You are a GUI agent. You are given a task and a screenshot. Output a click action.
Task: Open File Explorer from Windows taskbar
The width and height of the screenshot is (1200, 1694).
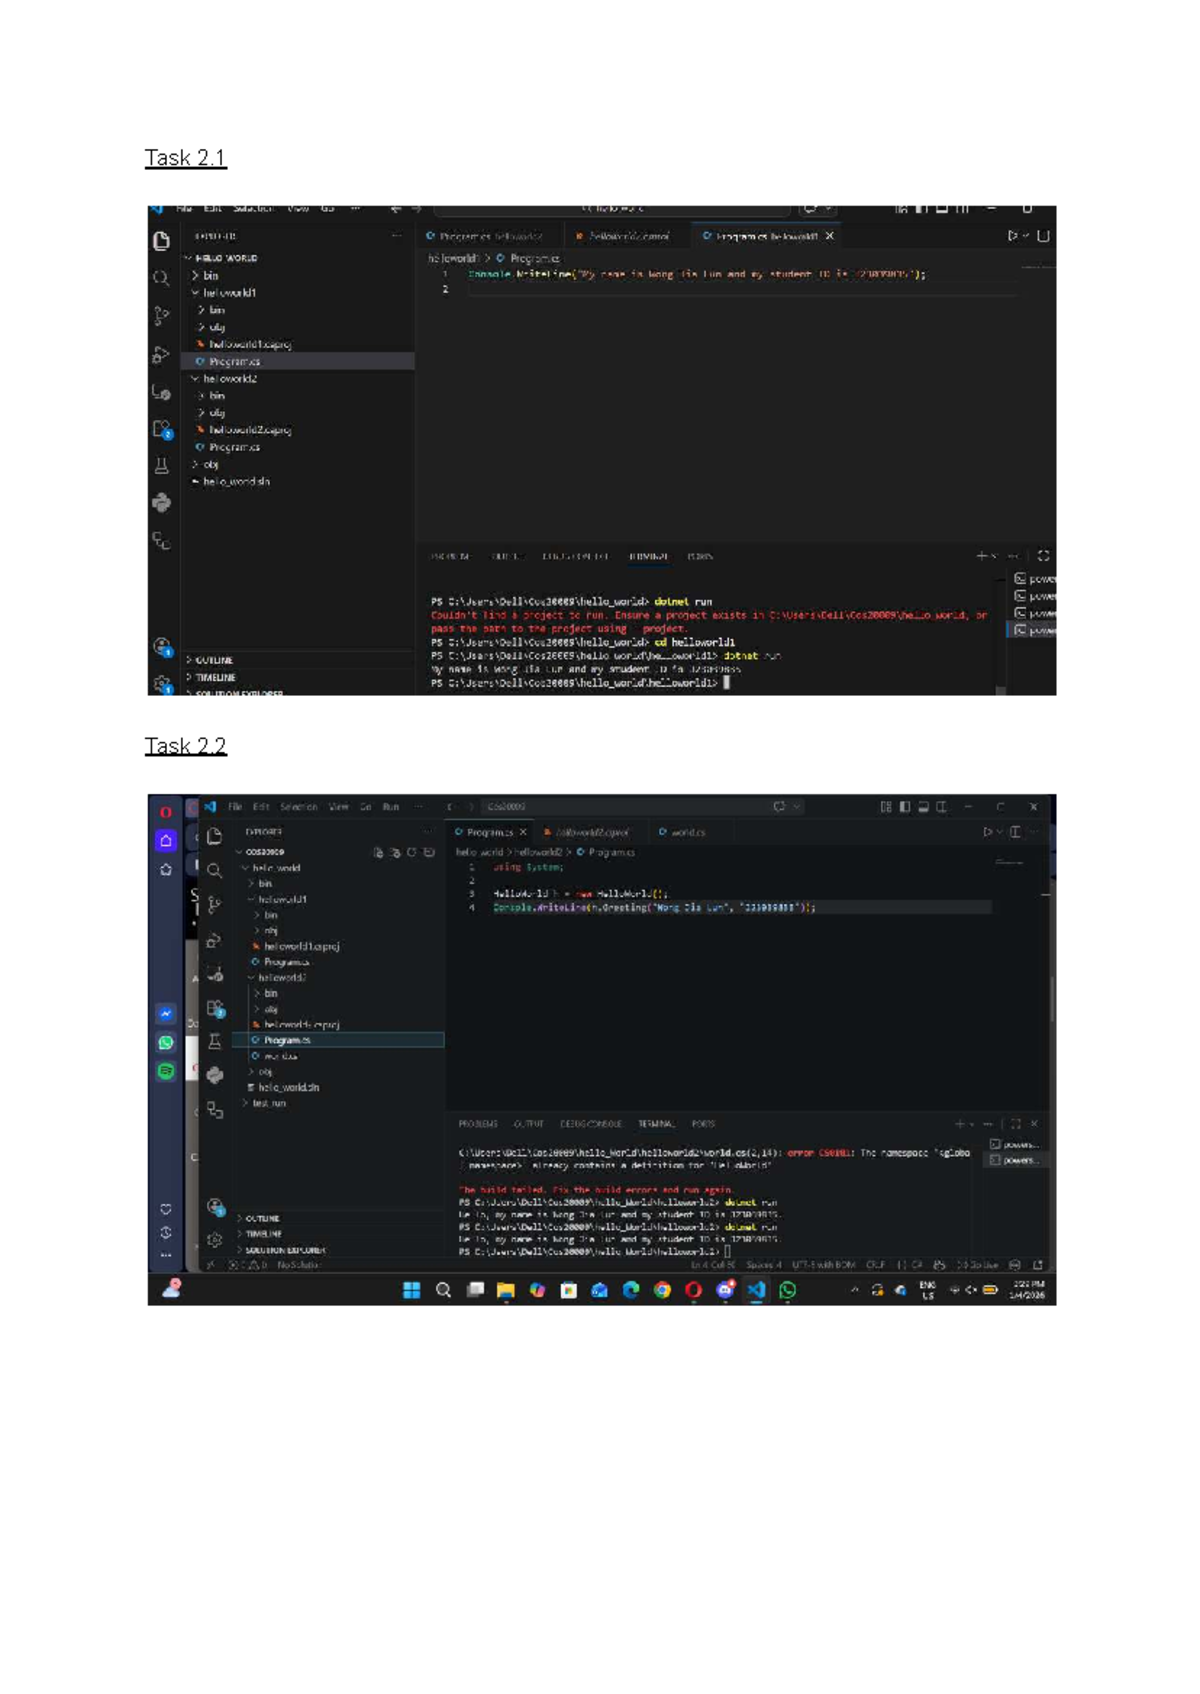coord(506,1290)
